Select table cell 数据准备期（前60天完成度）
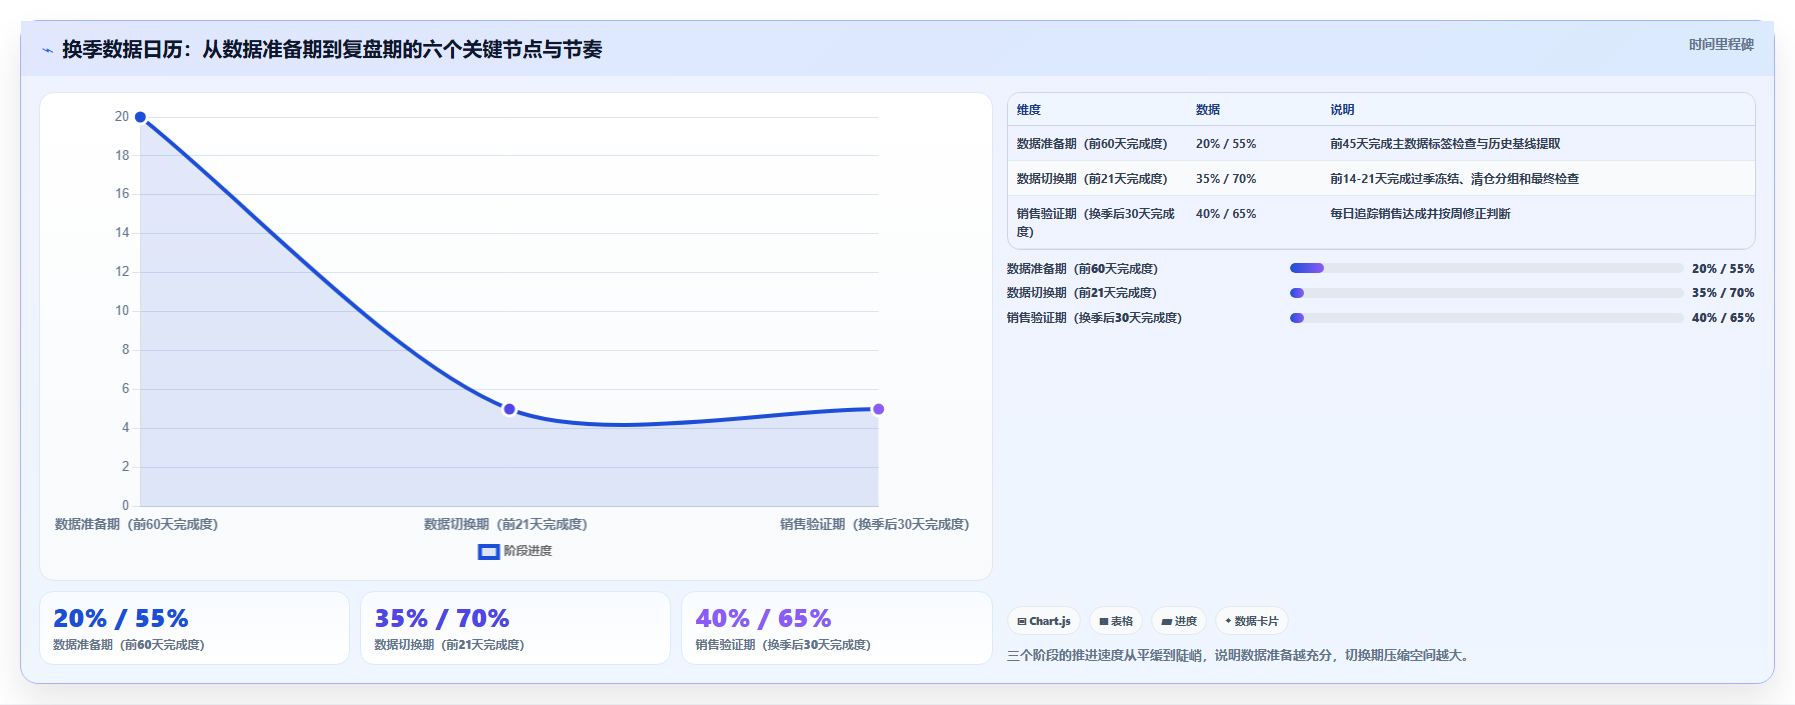Viewport: 1795px width, 705px height. 1092,144
